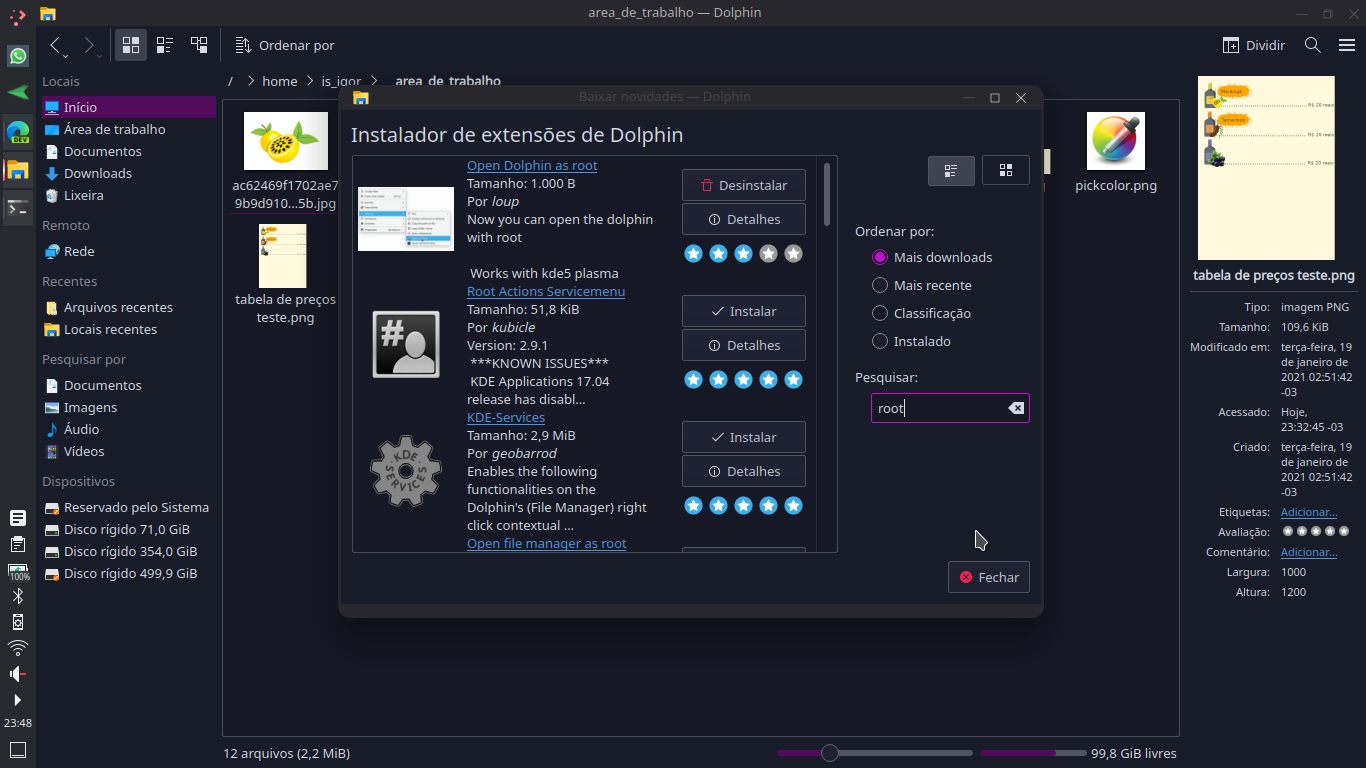Install Root Actions Servicemenu

point(744,311)
